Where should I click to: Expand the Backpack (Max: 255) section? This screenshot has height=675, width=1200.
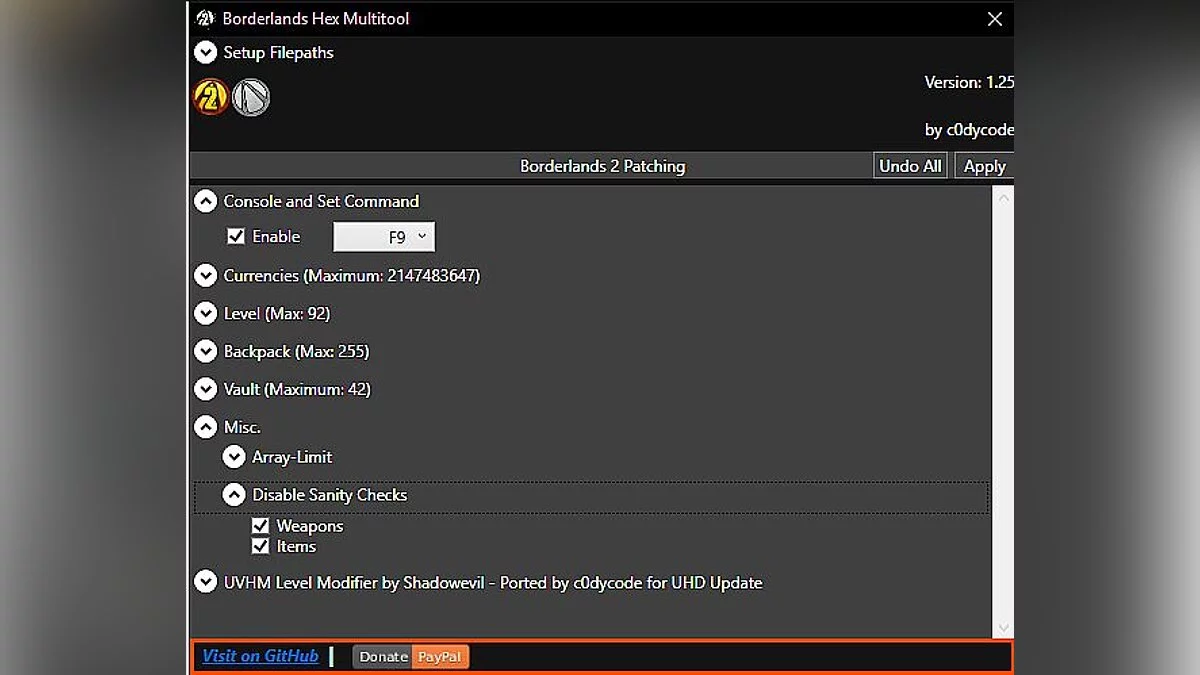click(206, 351)
